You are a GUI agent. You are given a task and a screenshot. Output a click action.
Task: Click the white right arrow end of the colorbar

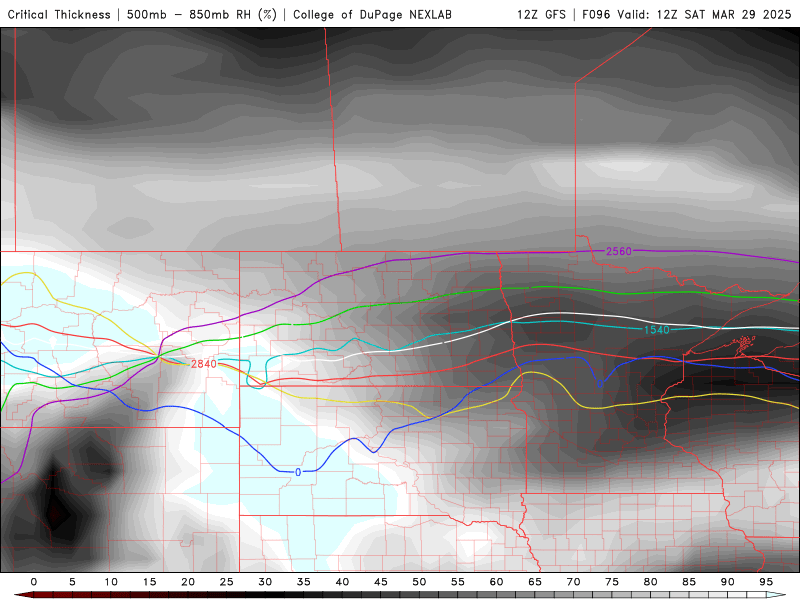pyautogui.click(x=777, y=595)
